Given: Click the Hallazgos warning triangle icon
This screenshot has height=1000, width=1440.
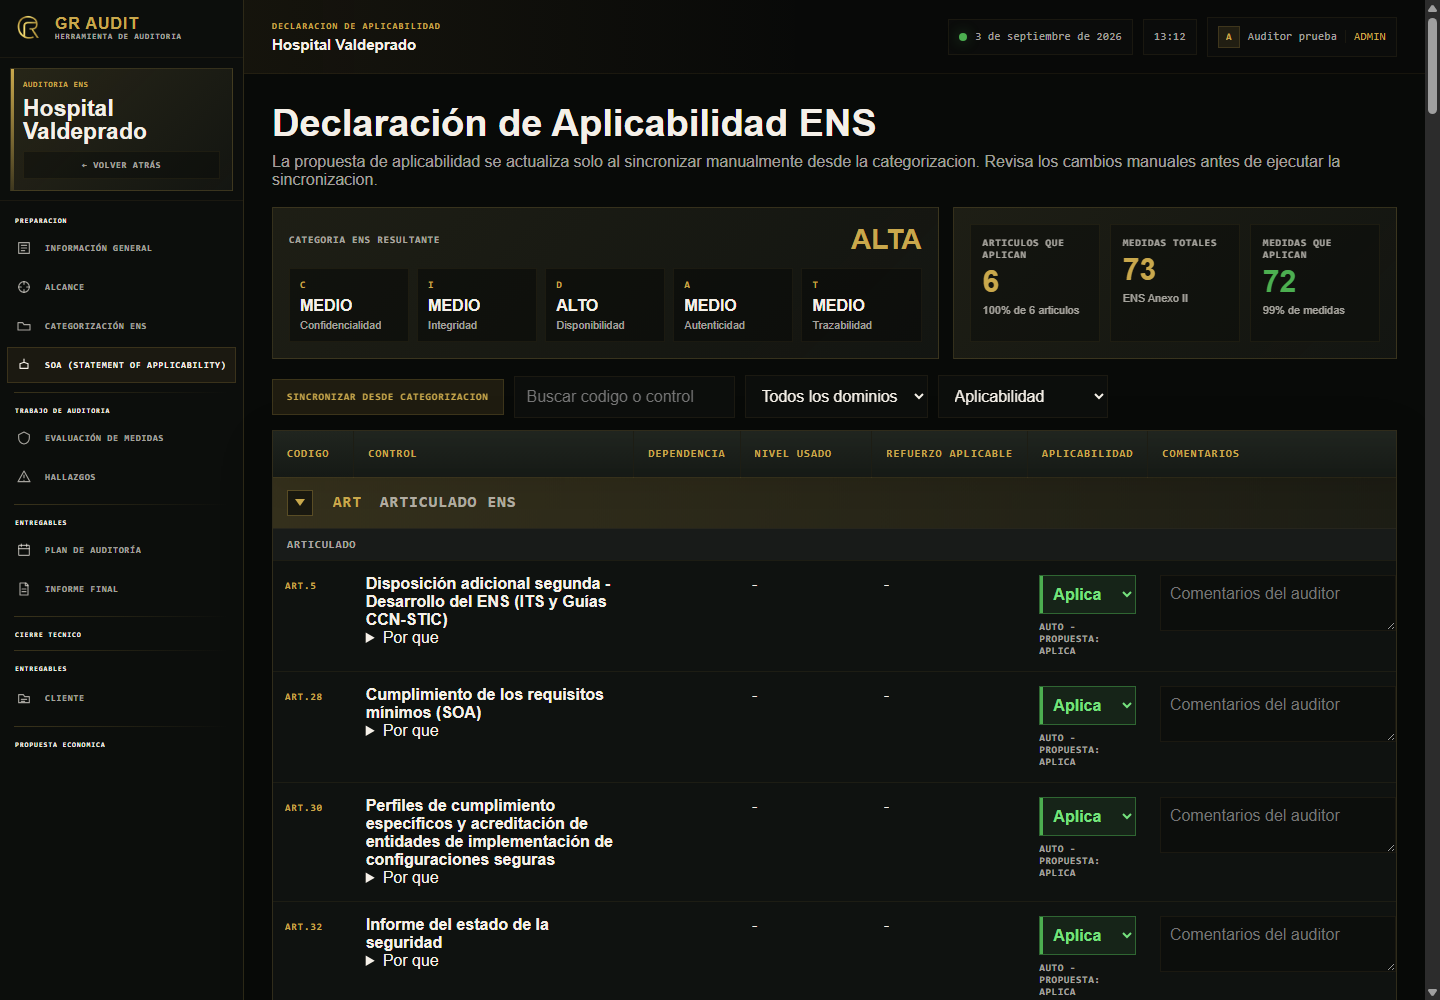Looking at the screenshot, I should click(24, 477).
